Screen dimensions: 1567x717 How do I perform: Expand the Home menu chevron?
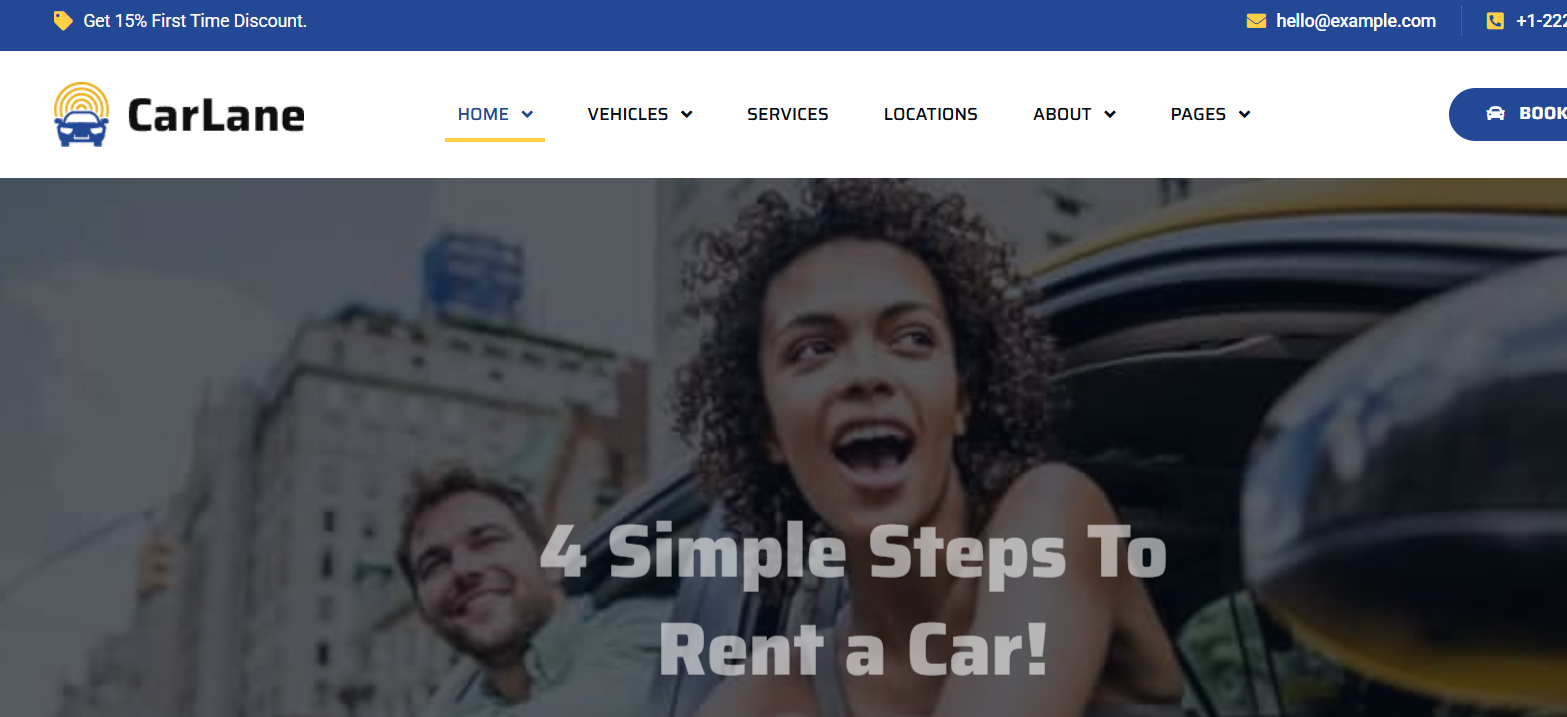[527, 115]
